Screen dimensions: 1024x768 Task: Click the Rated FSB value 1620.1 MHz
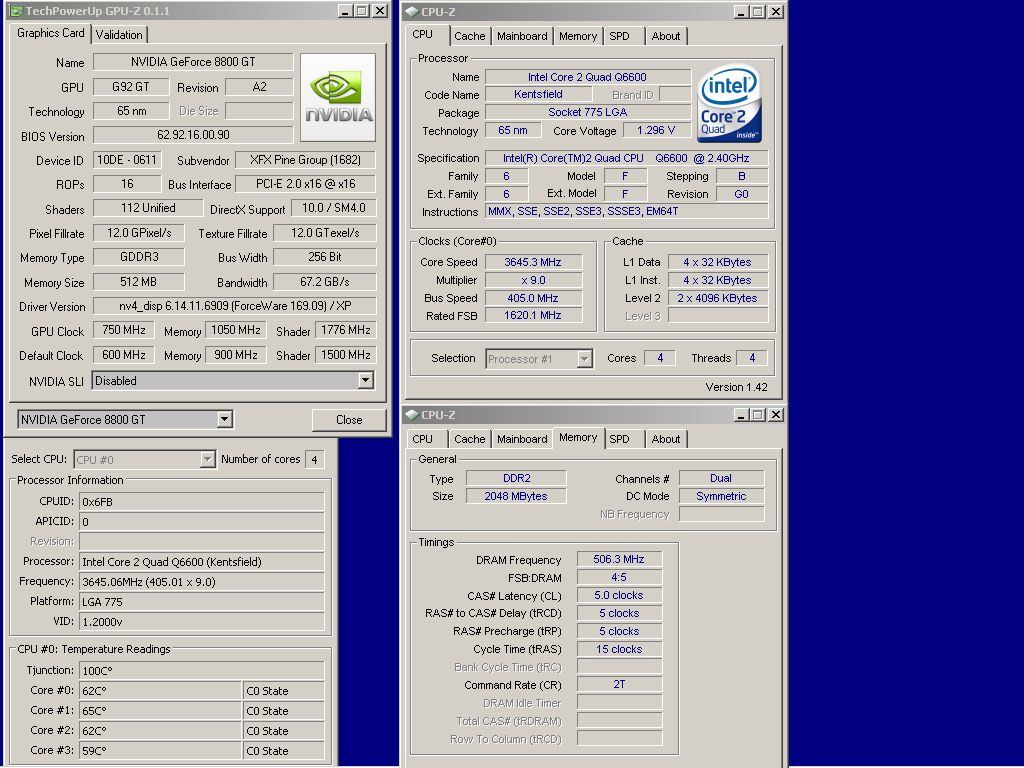coord(533,315)
